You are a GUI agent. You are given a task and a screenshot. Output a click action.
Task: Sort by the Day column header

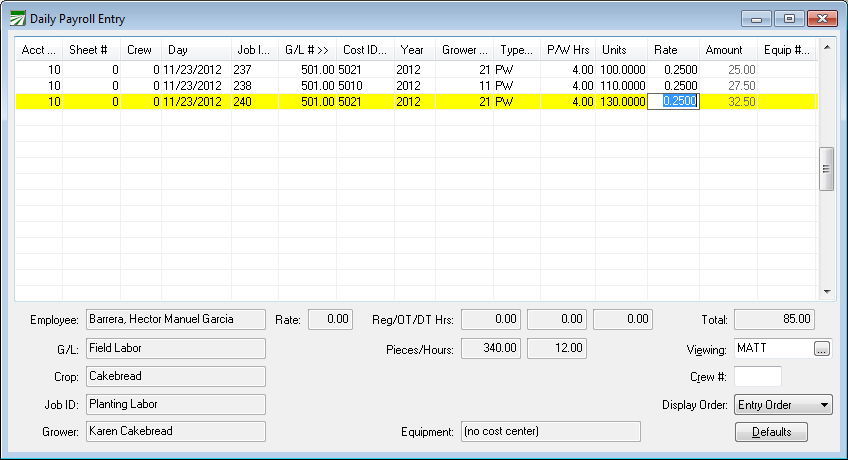pos(195,49)
